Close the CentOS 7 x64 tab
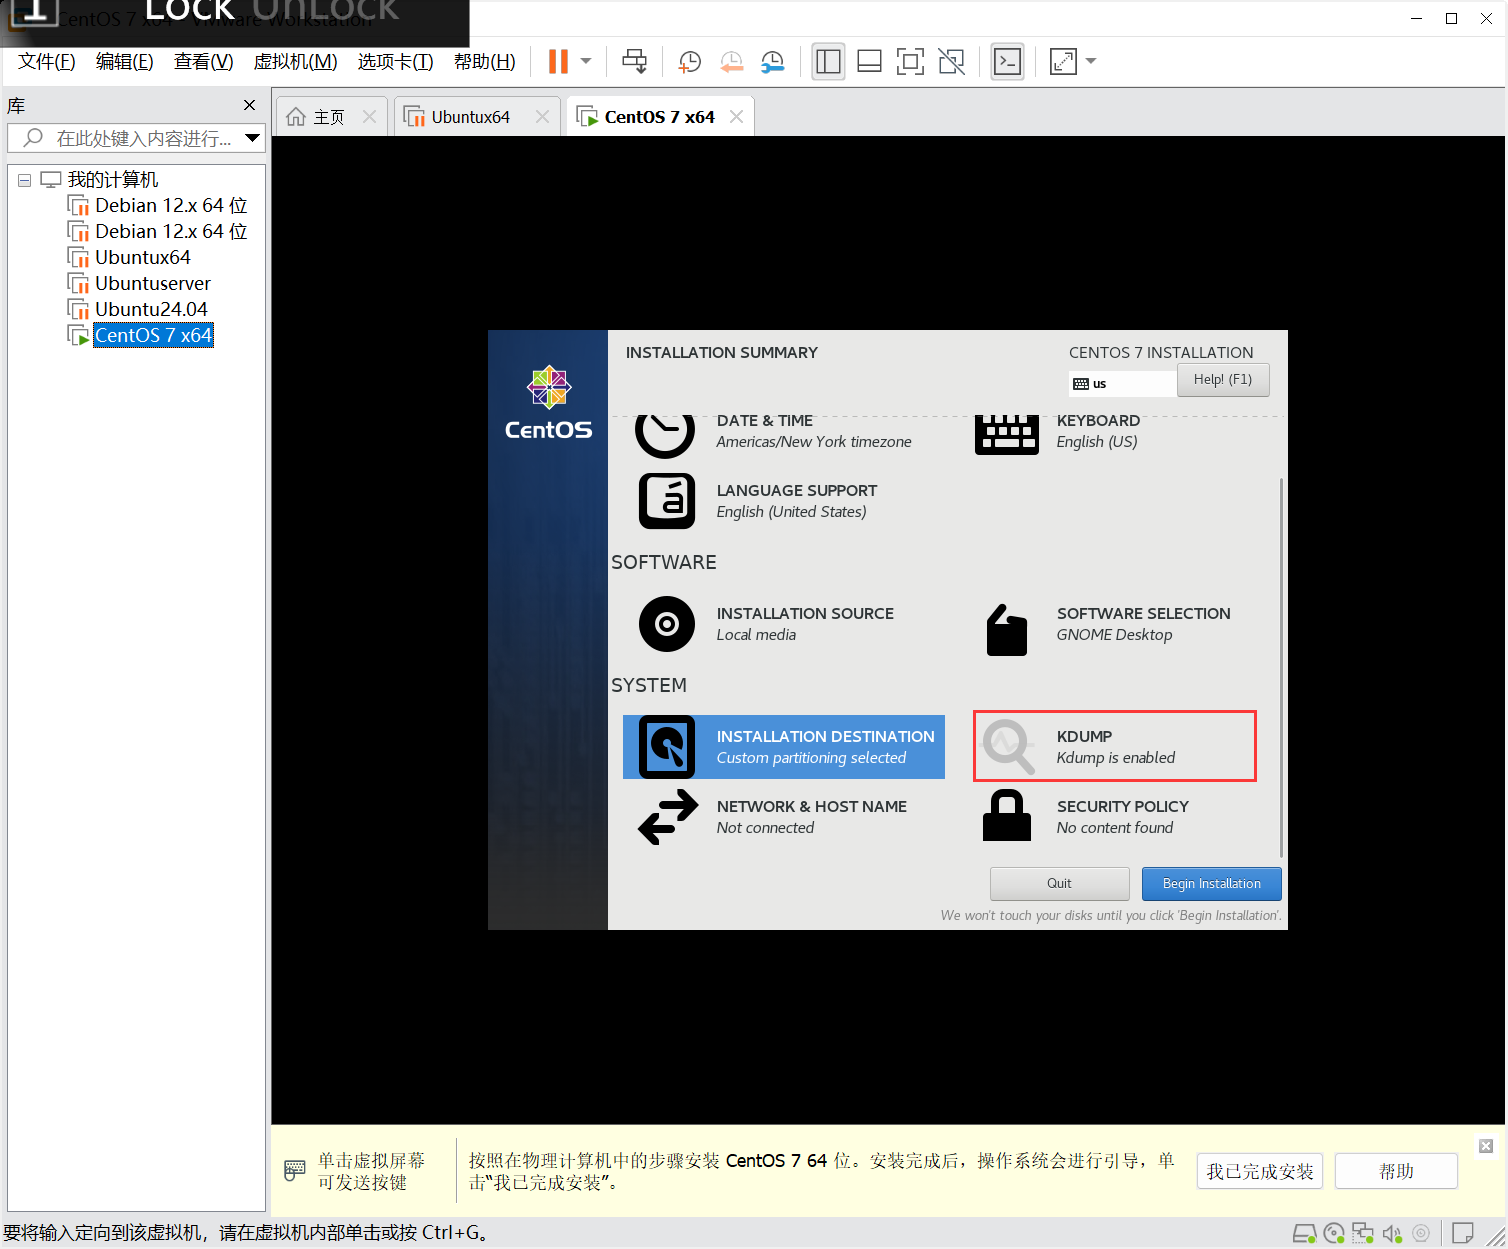This screenshot has height=1249, width=1508. pyautogui.click(x=736, y=117)
